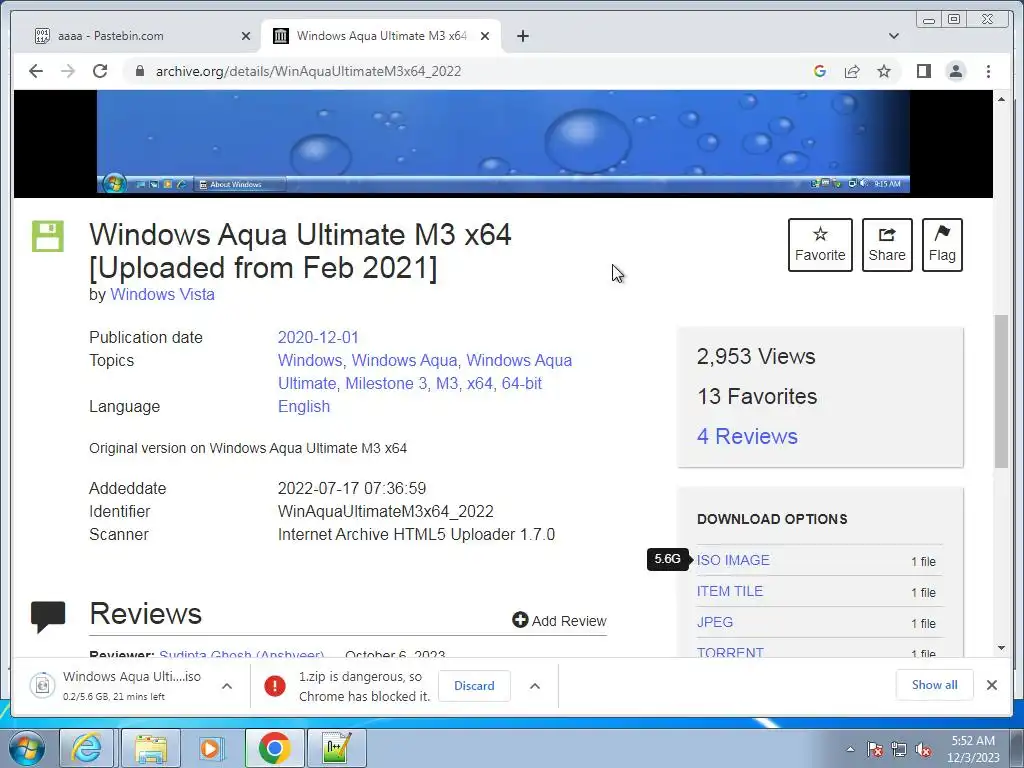Open the Windows Start menu
This screenshot has width=1024, height=768.
pyautogui.click(x=27, y=748)
